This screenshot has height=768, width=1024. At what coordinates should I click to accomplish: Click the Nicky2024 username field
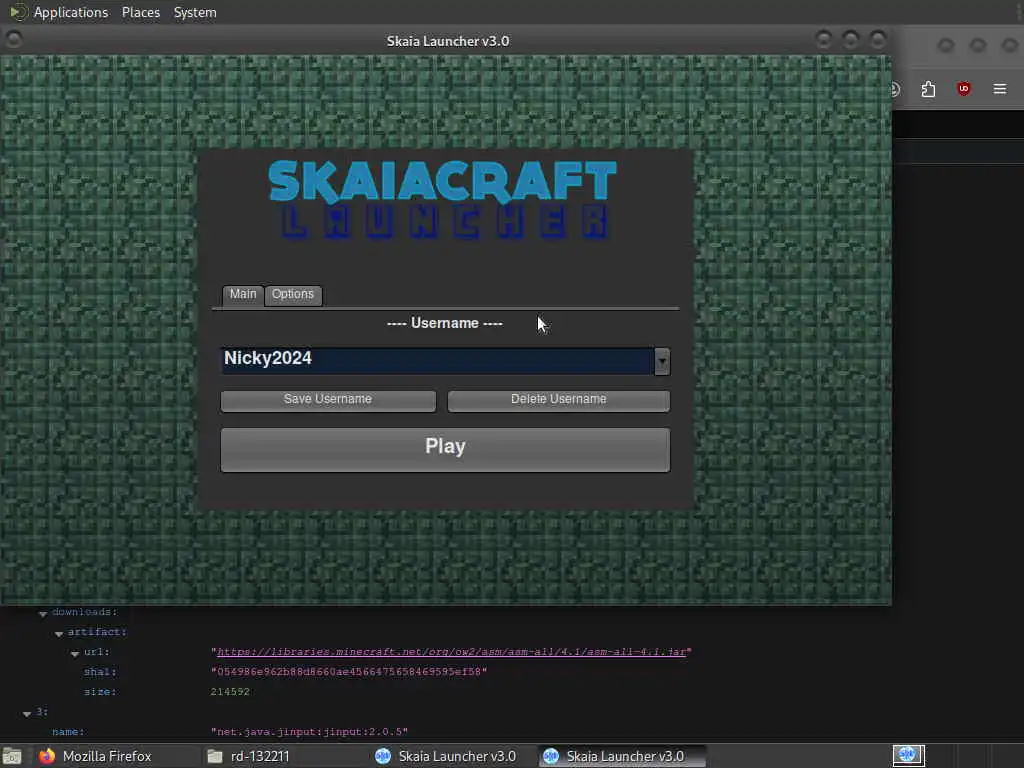[437, 360]
